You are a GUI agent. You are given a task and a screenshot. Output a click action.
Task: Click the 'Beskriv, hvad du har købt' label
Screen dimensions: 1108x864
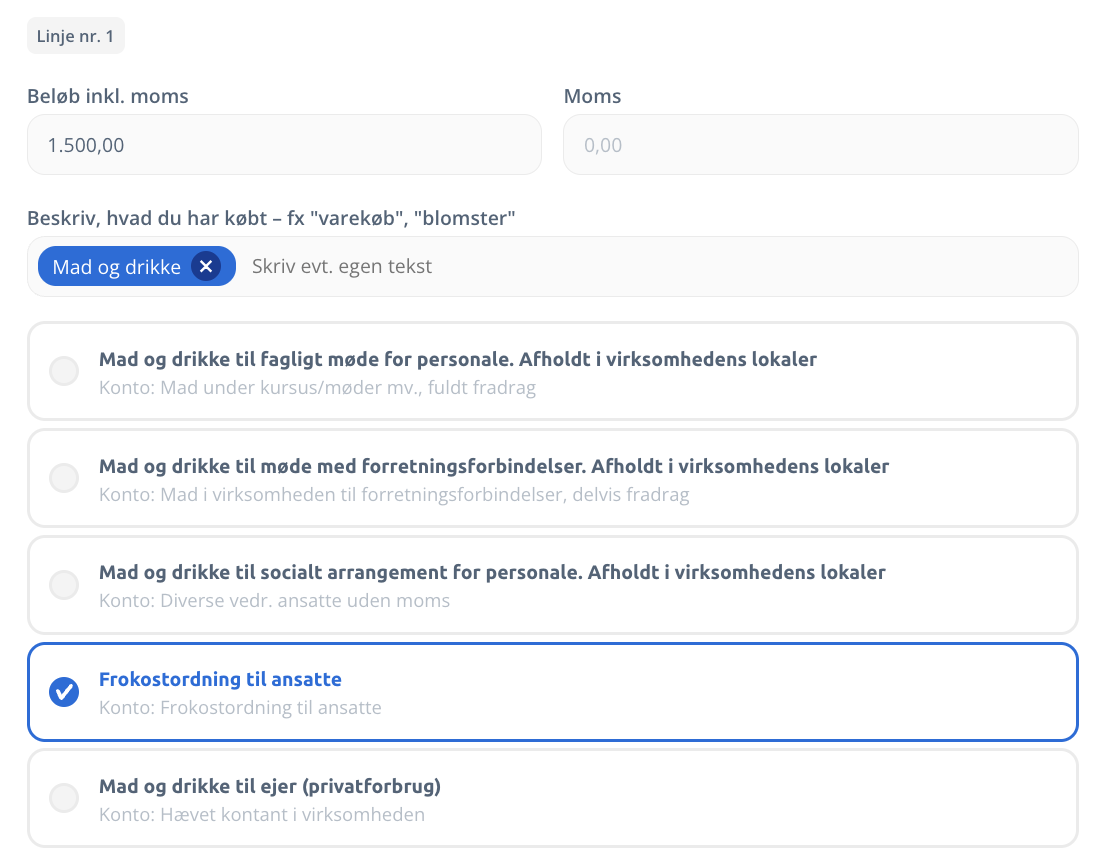271,218
